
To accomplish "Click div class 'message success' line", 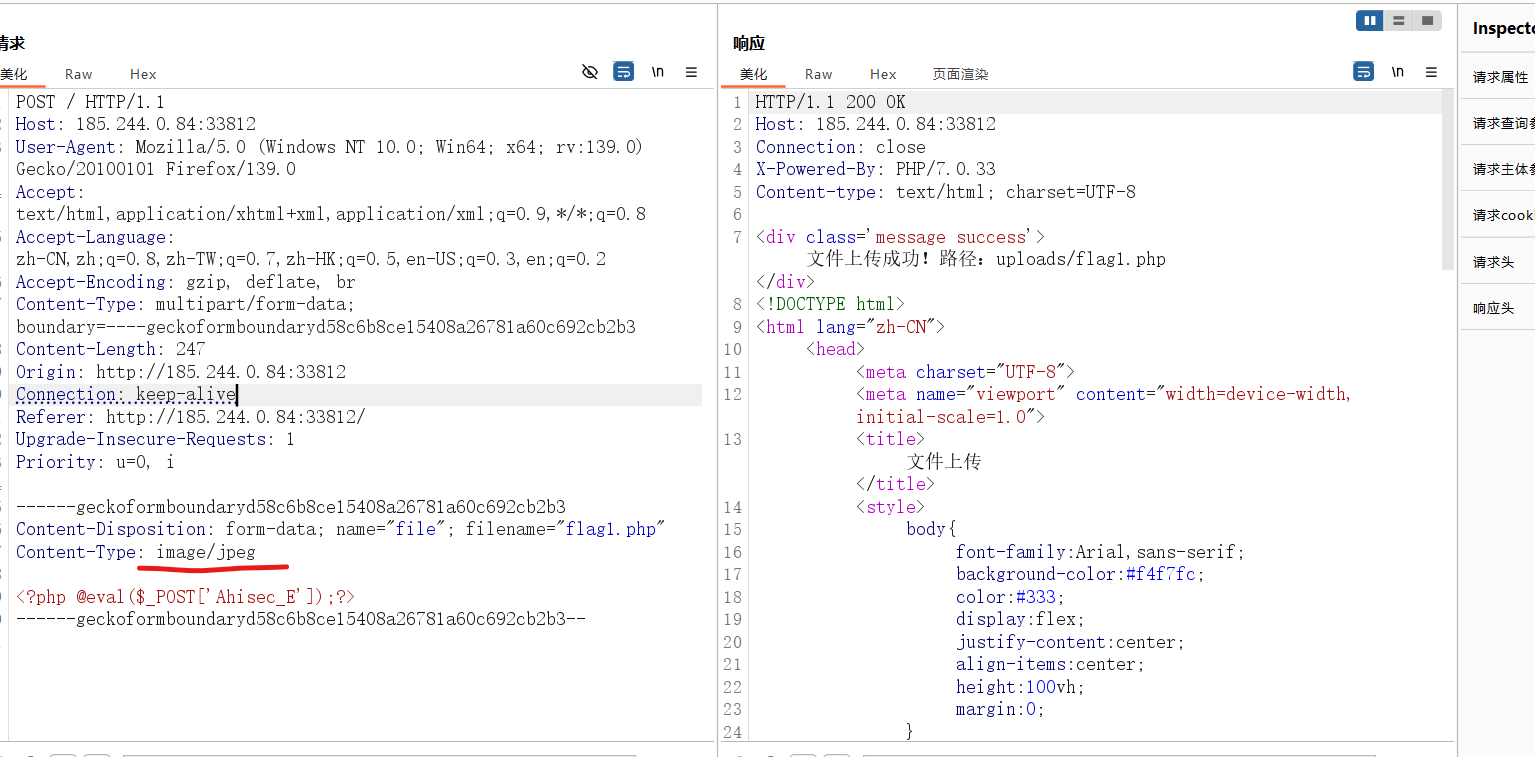I will click(x=900, y=237).
